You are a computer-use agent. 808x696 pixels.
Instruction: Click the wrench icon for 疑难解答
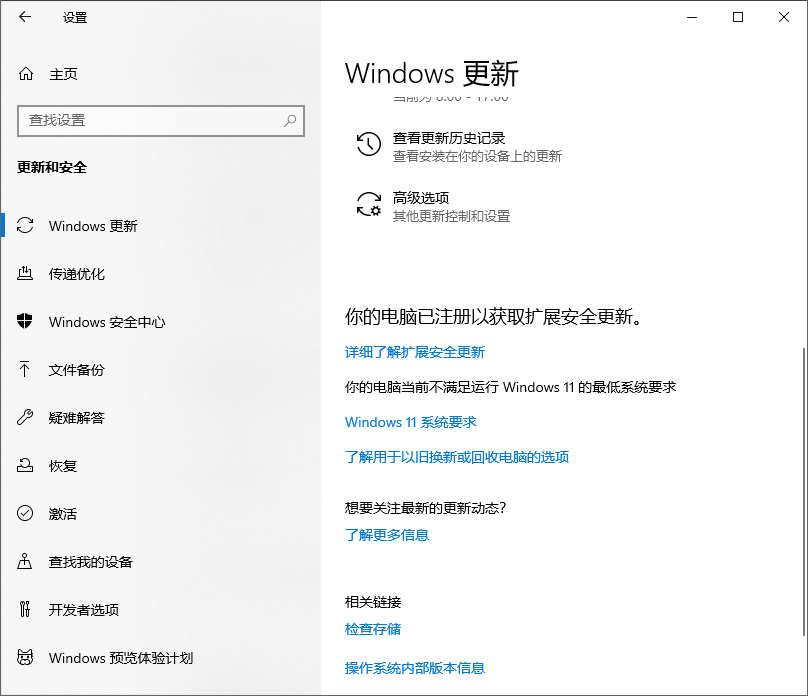coord(25,417)
